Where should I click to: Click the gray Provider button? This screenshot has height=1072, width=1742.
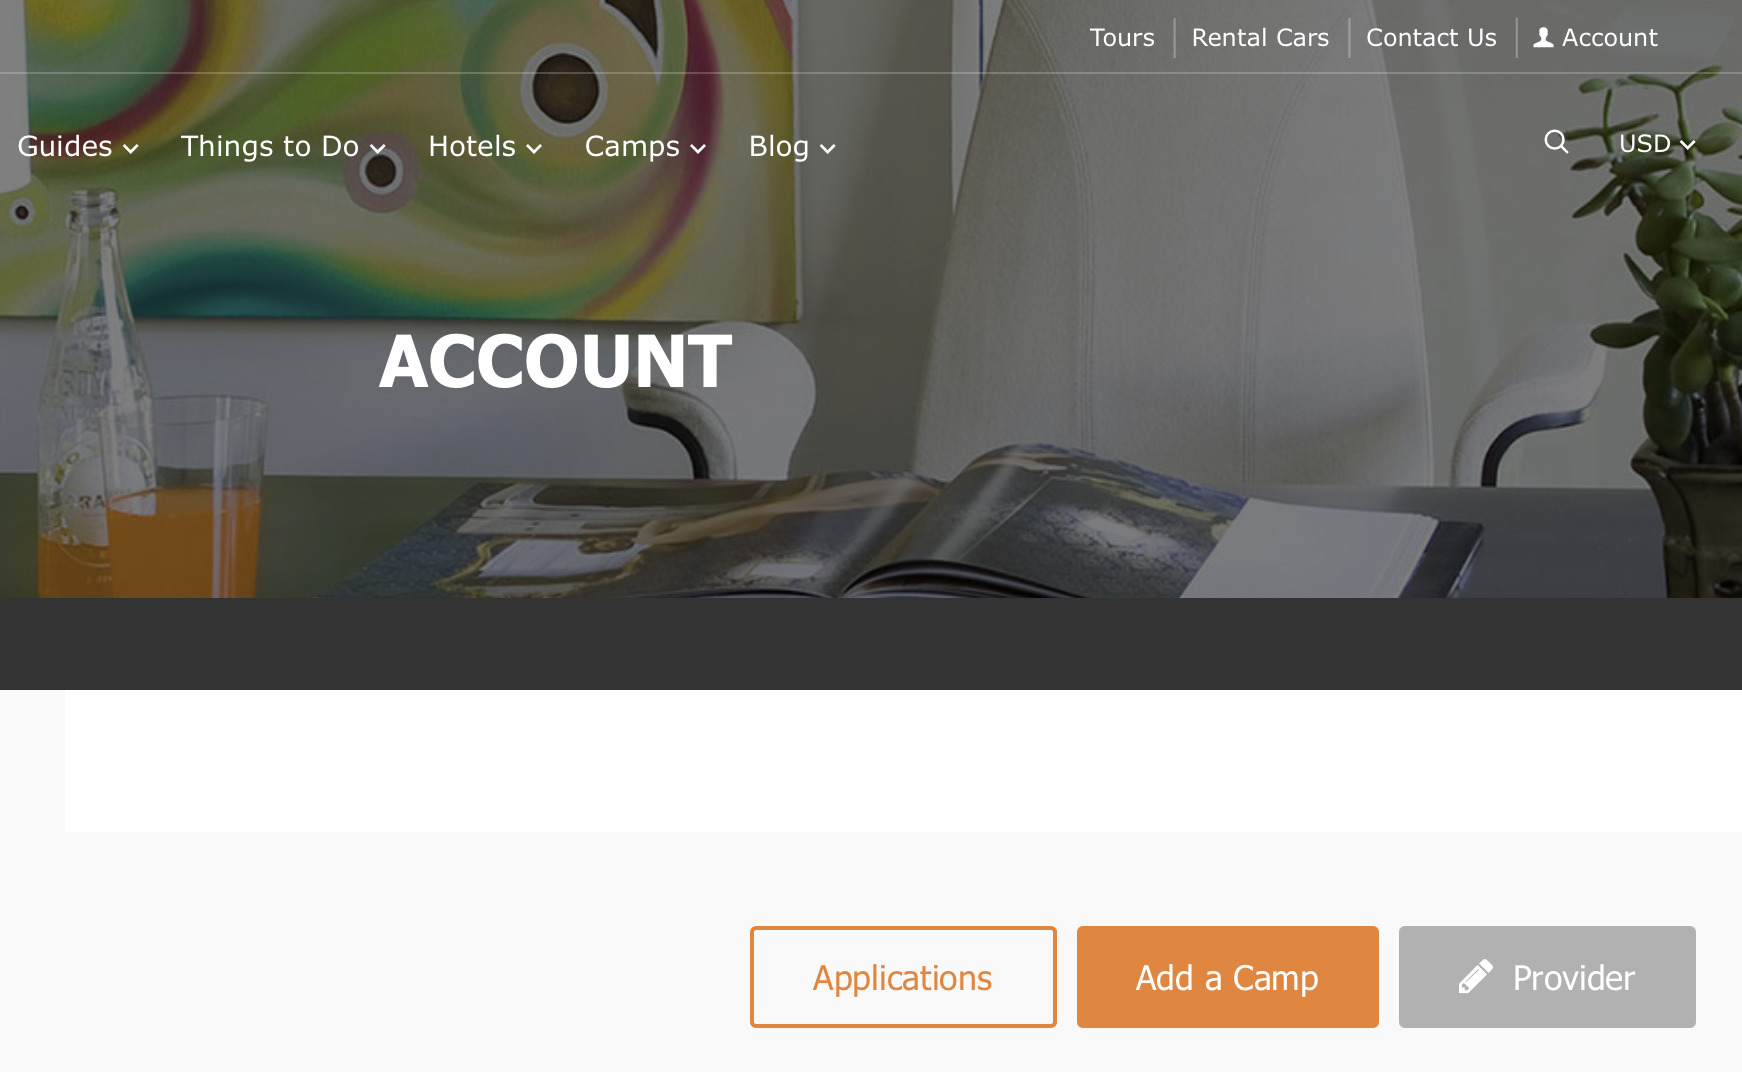tap(1547, 977)
